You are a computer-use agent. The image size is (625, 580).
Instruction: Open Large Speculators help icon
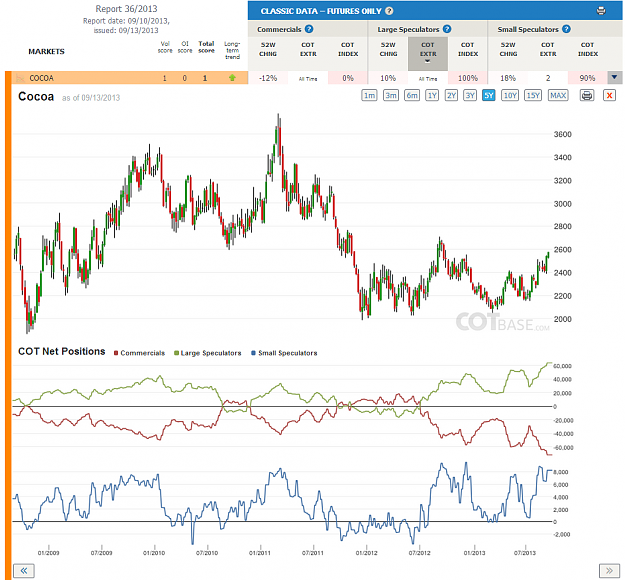[x=447, y=29]
